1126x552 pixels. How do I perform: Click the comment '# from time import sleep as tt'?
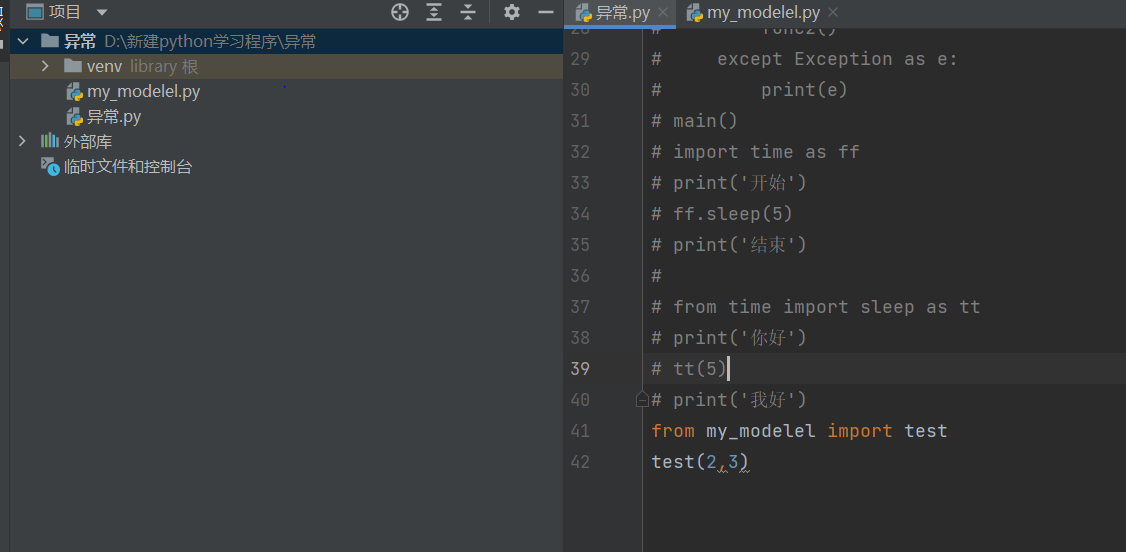tap(816, 307)
